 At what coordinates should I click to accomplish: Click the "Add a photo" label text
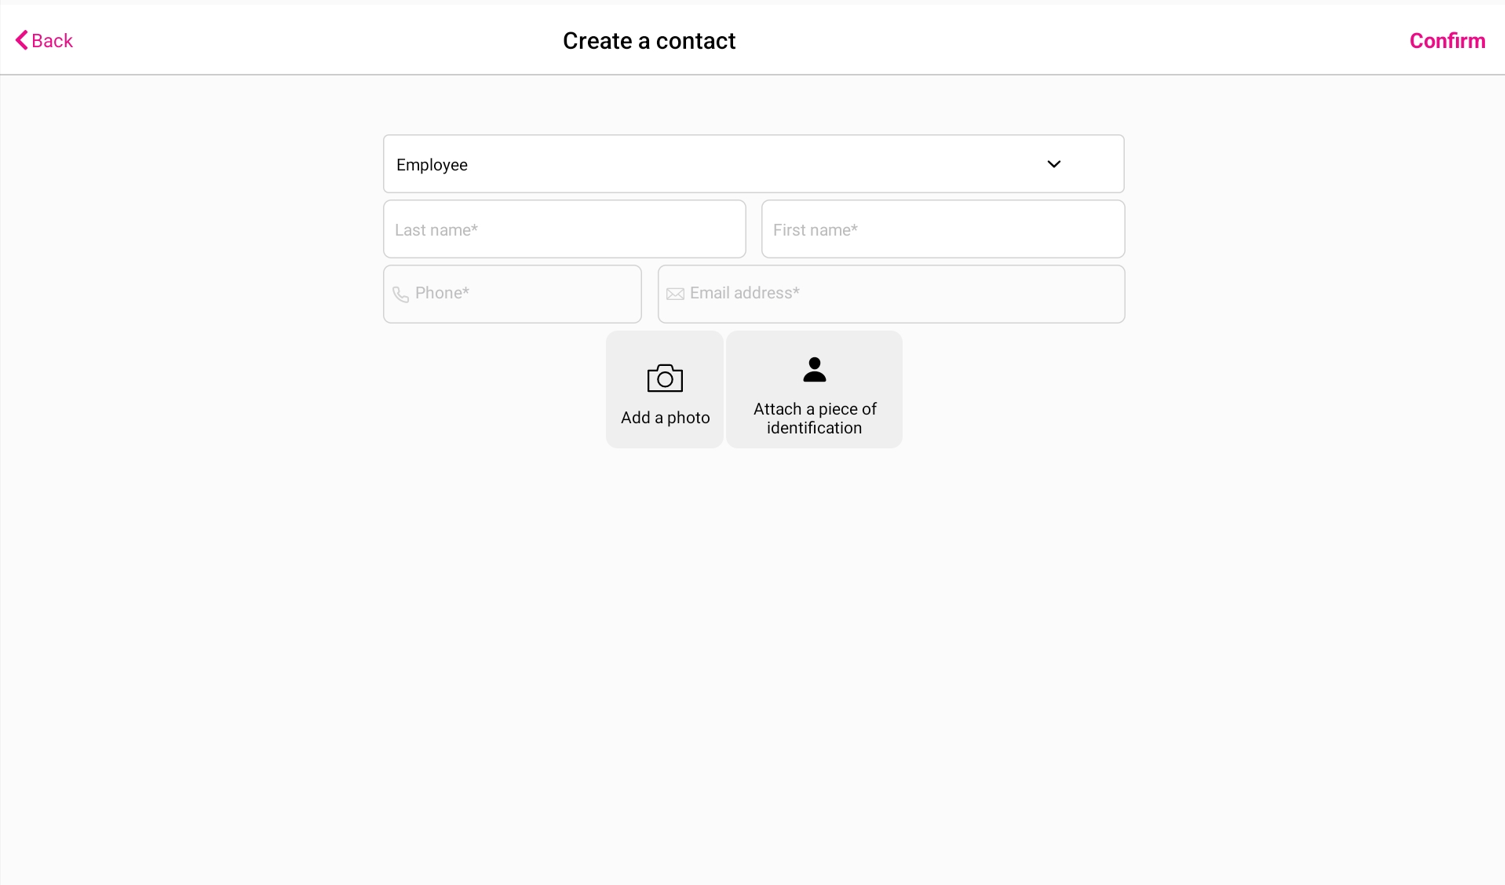(x=665, y=418)
